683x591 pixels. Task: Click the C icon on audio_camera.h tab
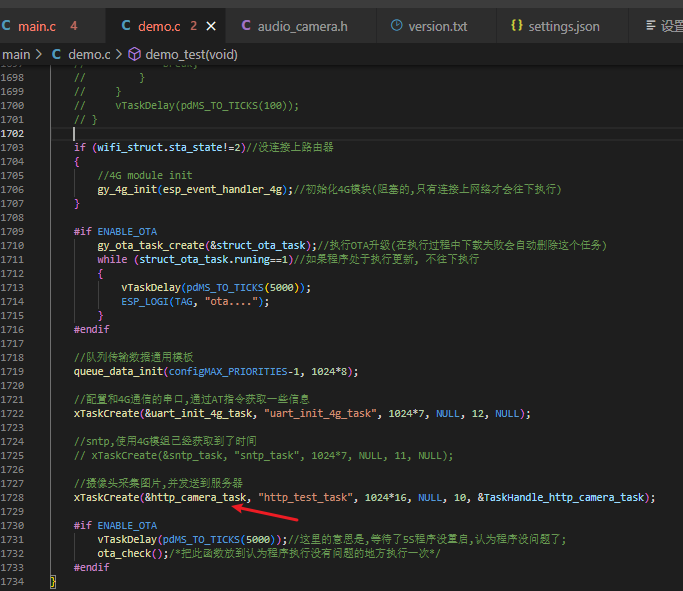coord(246,26)
